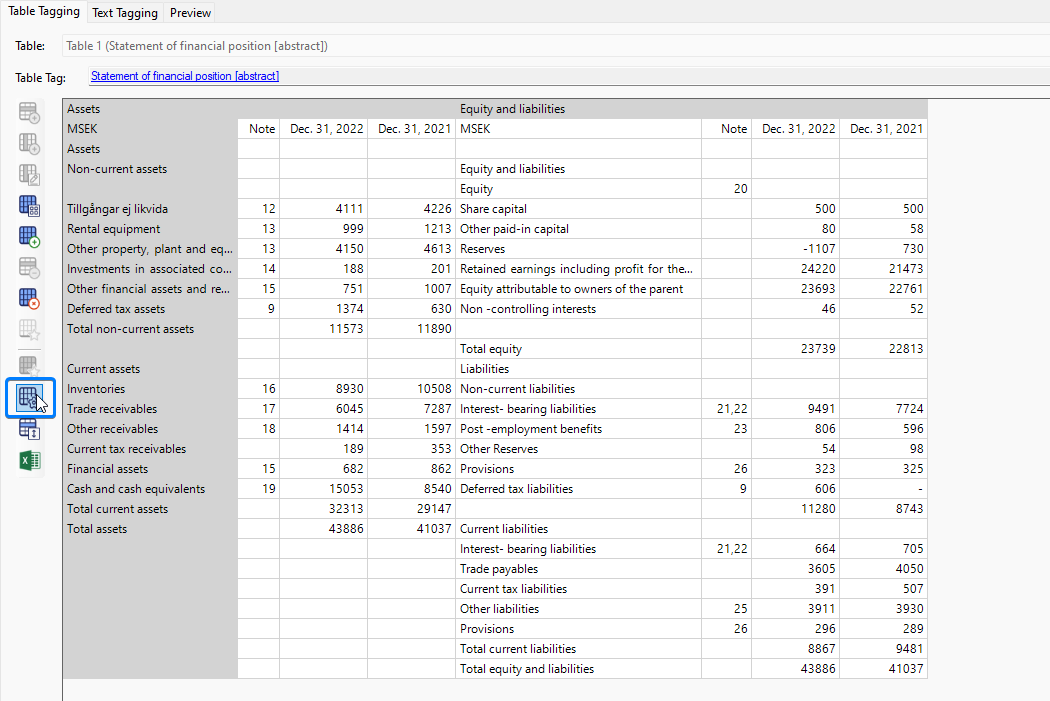Select the 'Total assets' cell

(x=151, y=530)
